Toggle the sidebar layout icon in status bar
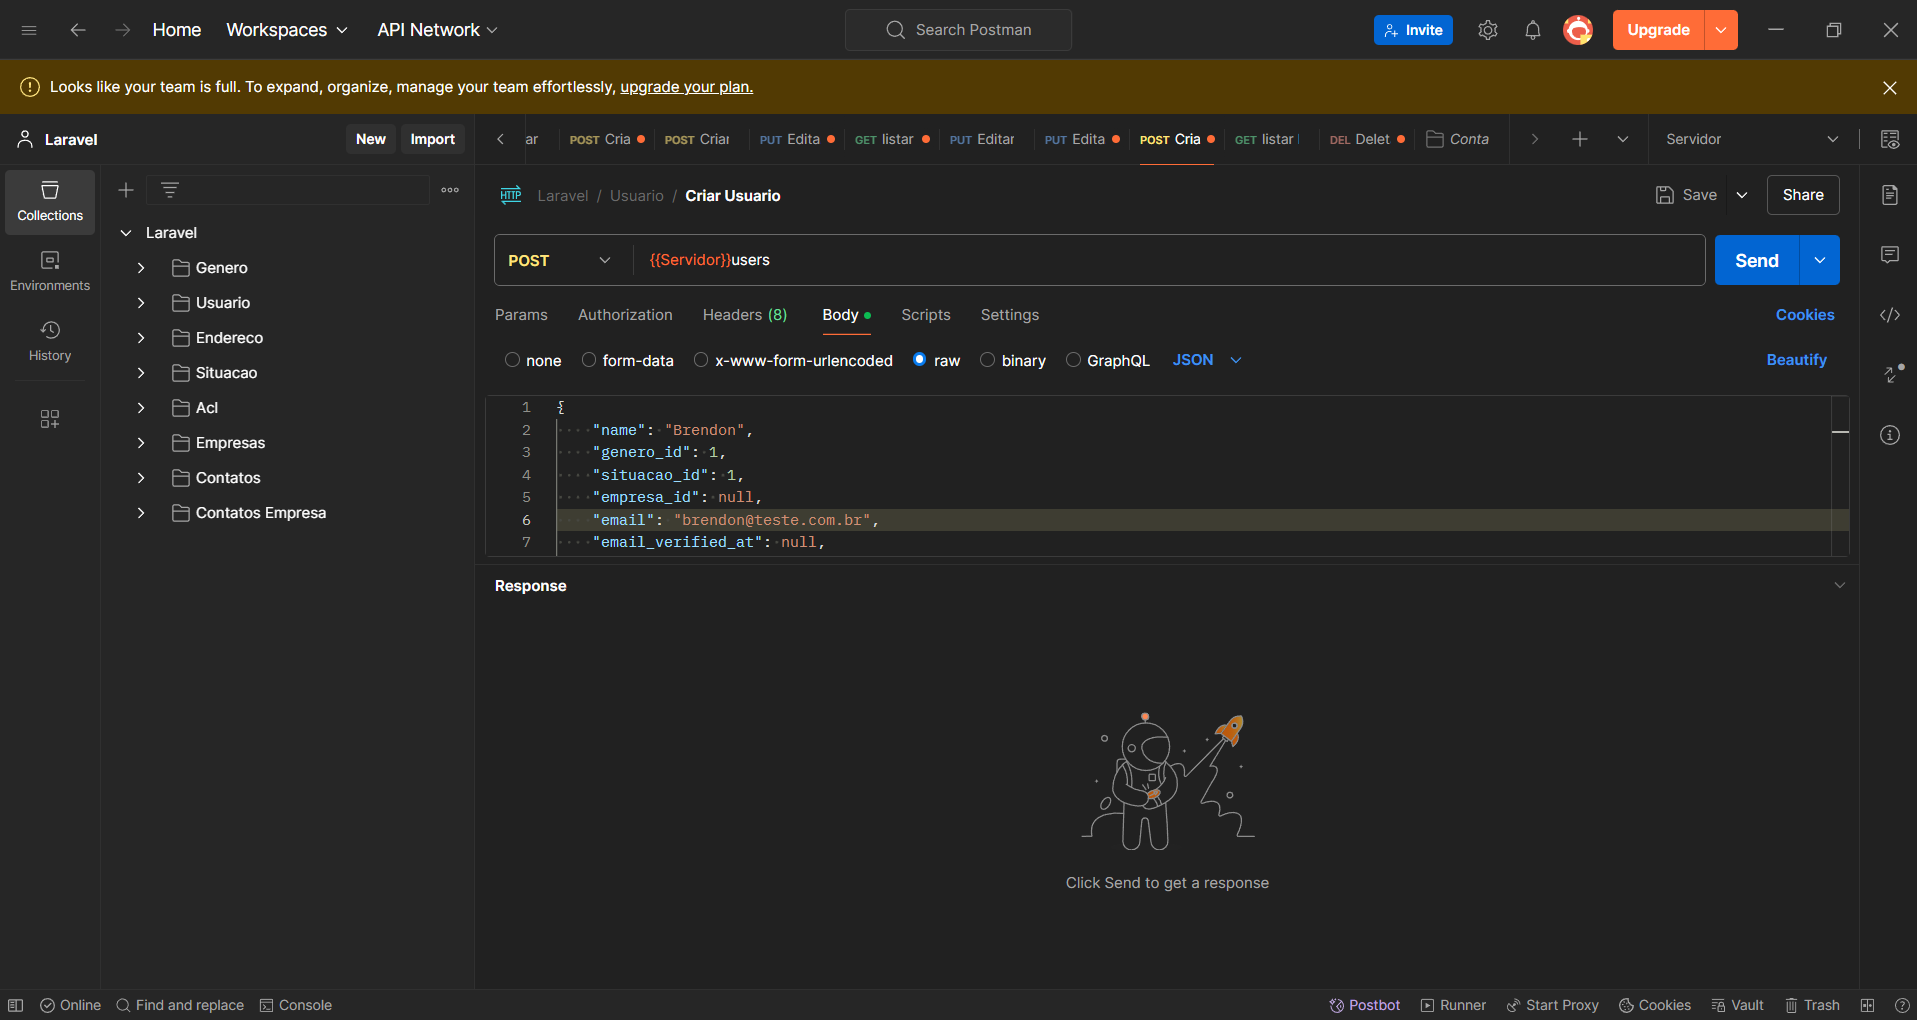This screenshot has width=1917, height=1020. (x=16, y=1005)
